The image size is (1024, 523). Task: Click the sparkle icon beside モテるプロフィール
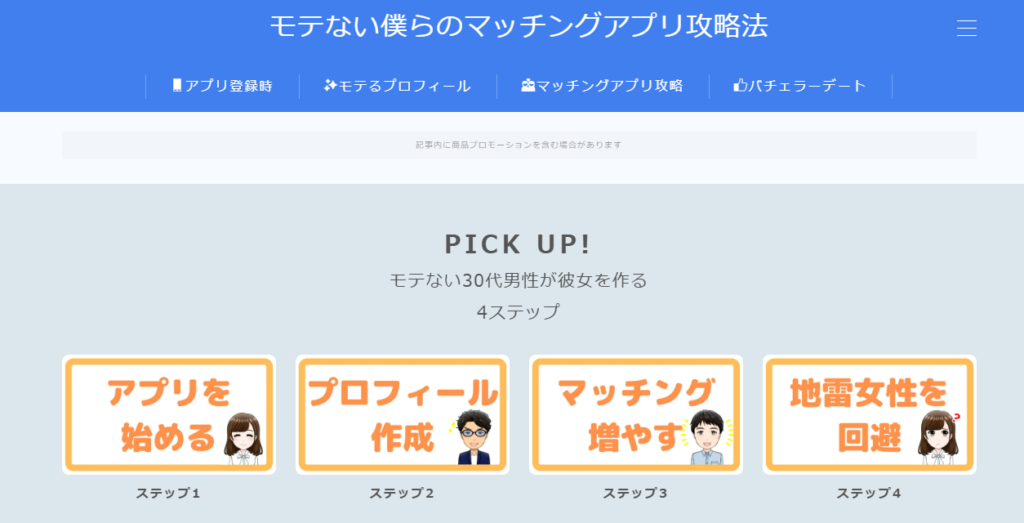(330, 86)
